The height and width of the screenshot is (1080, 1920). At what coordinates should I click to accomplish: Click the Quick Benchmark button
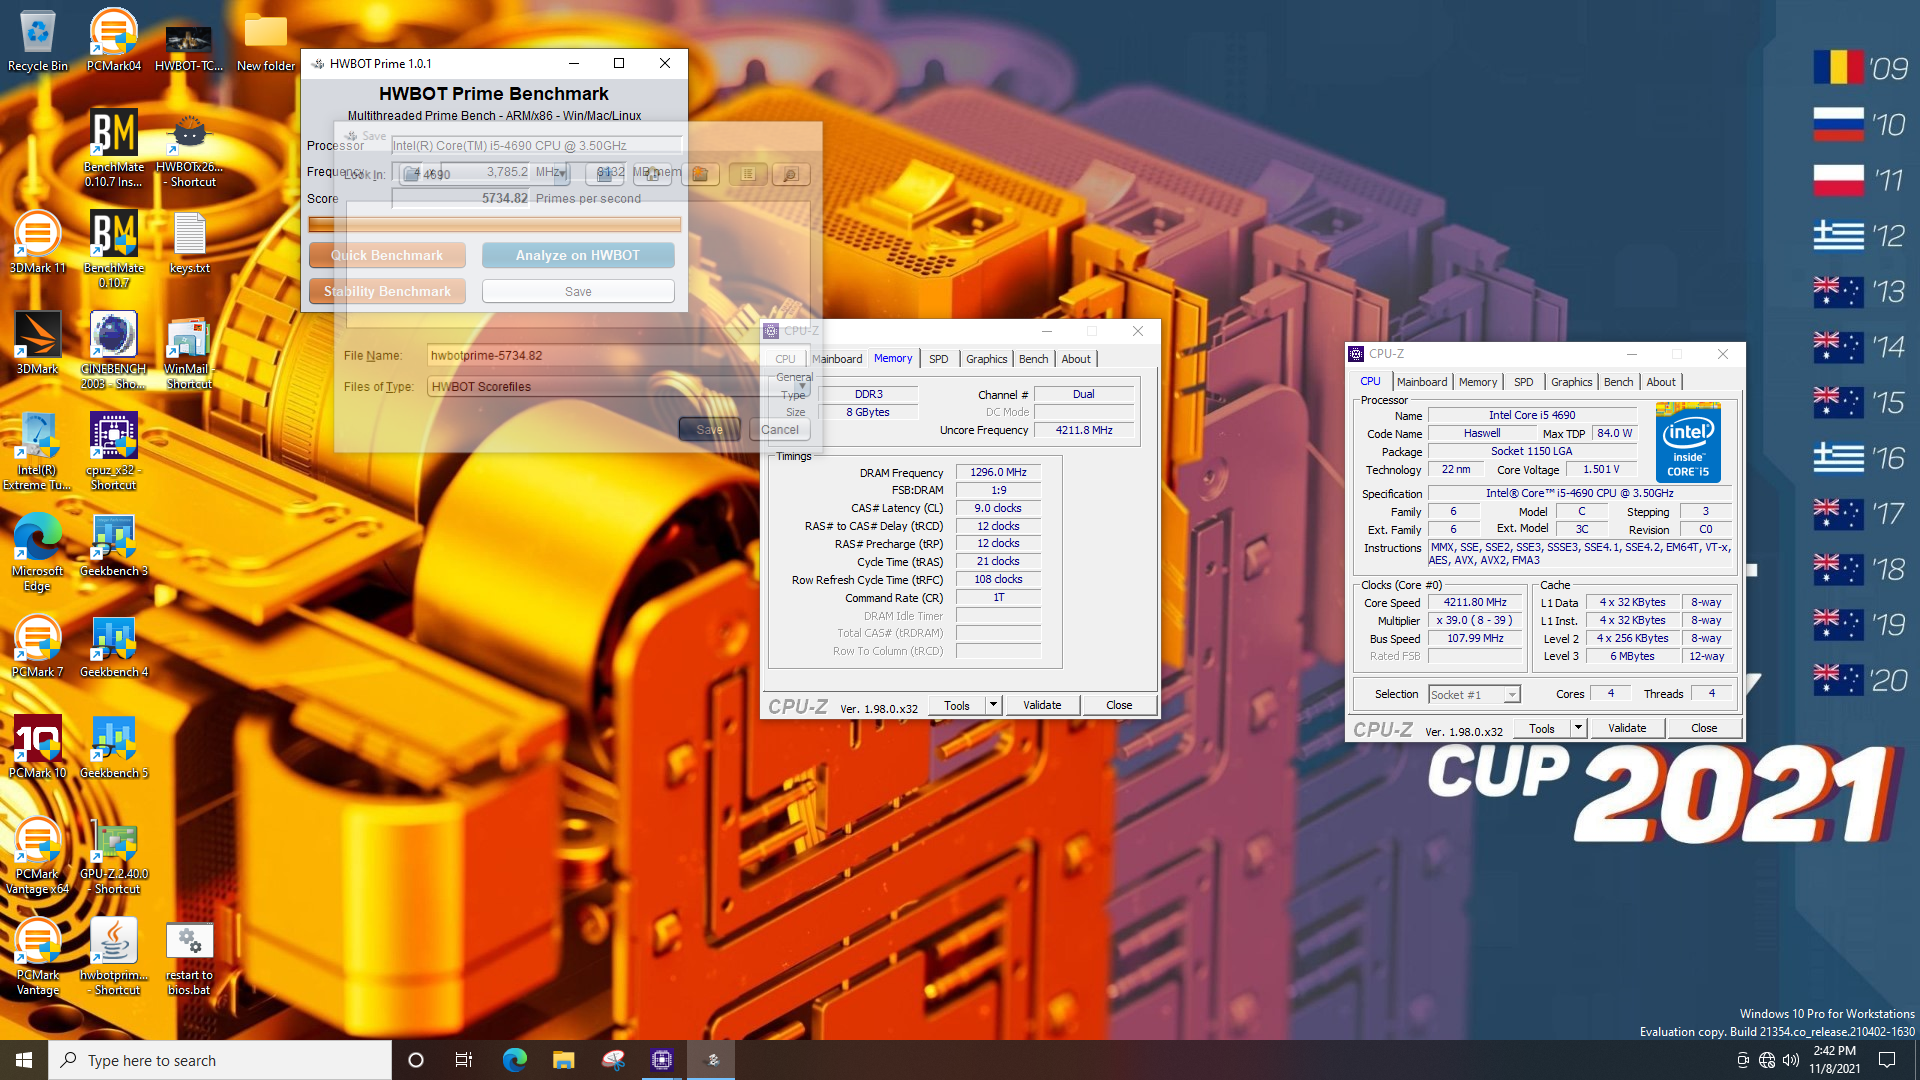tap(387, 255)
